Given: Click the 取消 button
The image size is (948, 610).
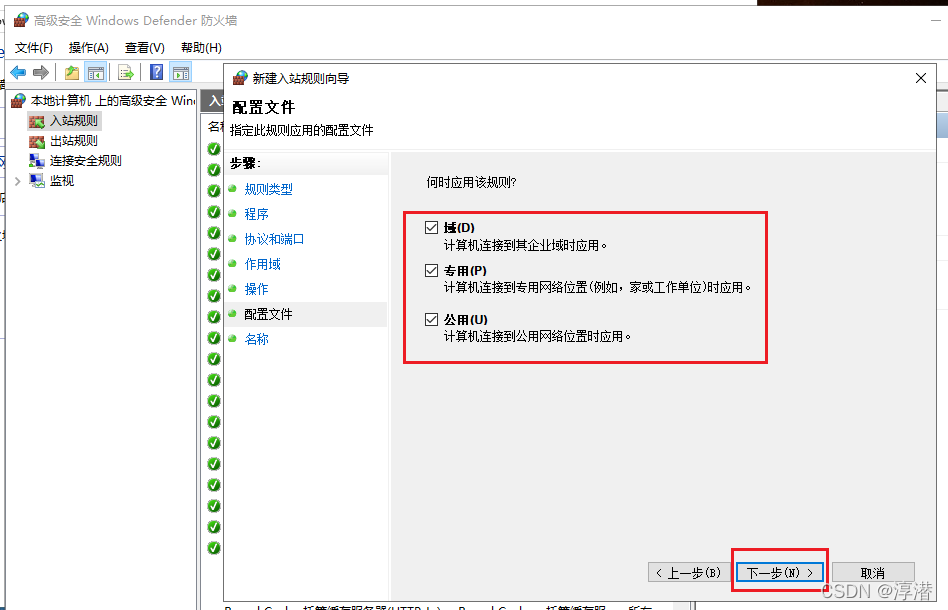Looking at the screenshot, I should click(x=873, y=572).
